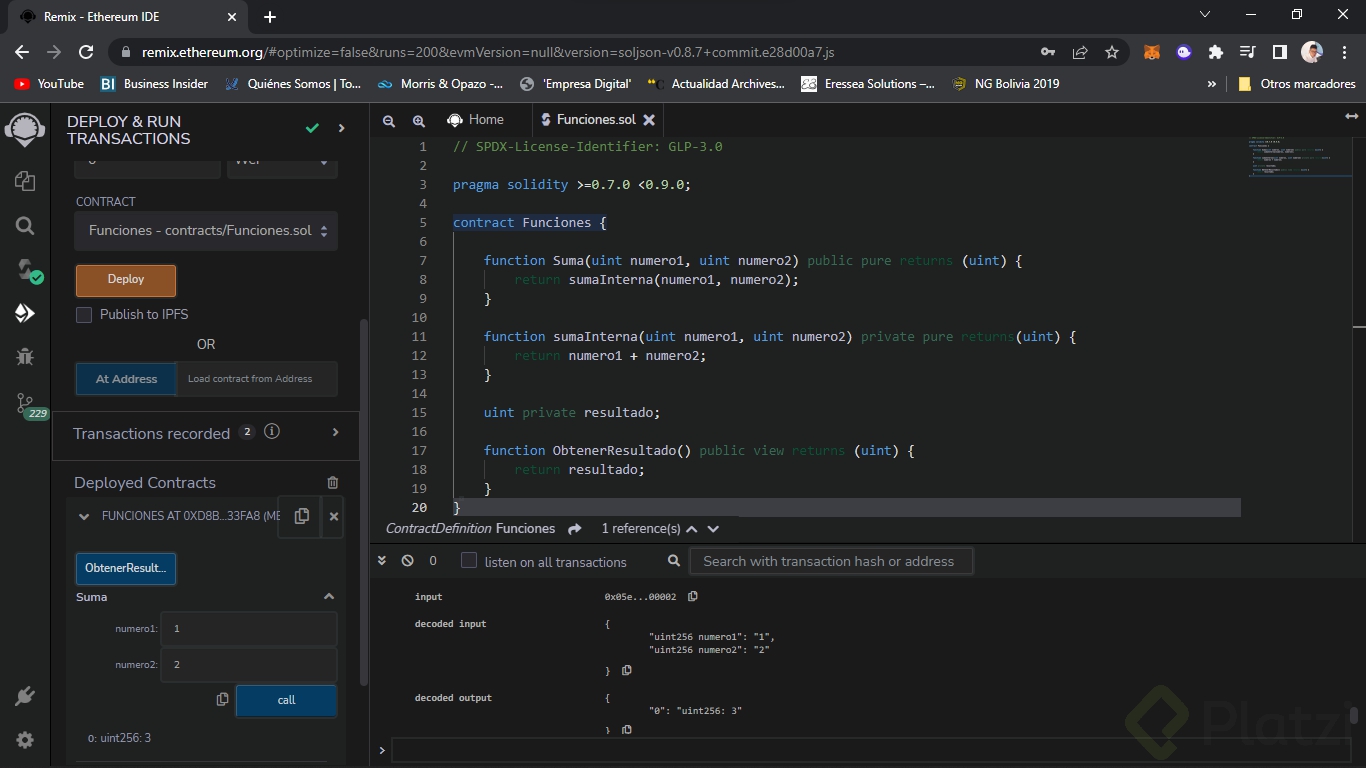Click the share page icon in address bar
Screen dimensions: 1366x768
coord(1080,52)
